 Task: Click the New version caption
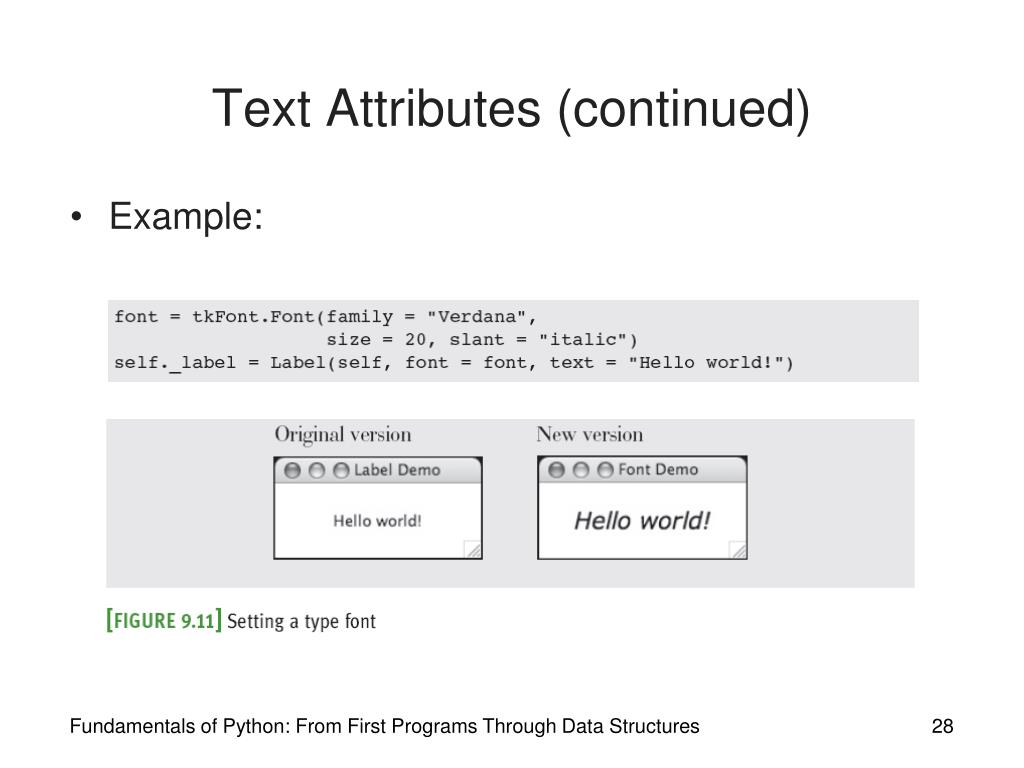(590, 434)
